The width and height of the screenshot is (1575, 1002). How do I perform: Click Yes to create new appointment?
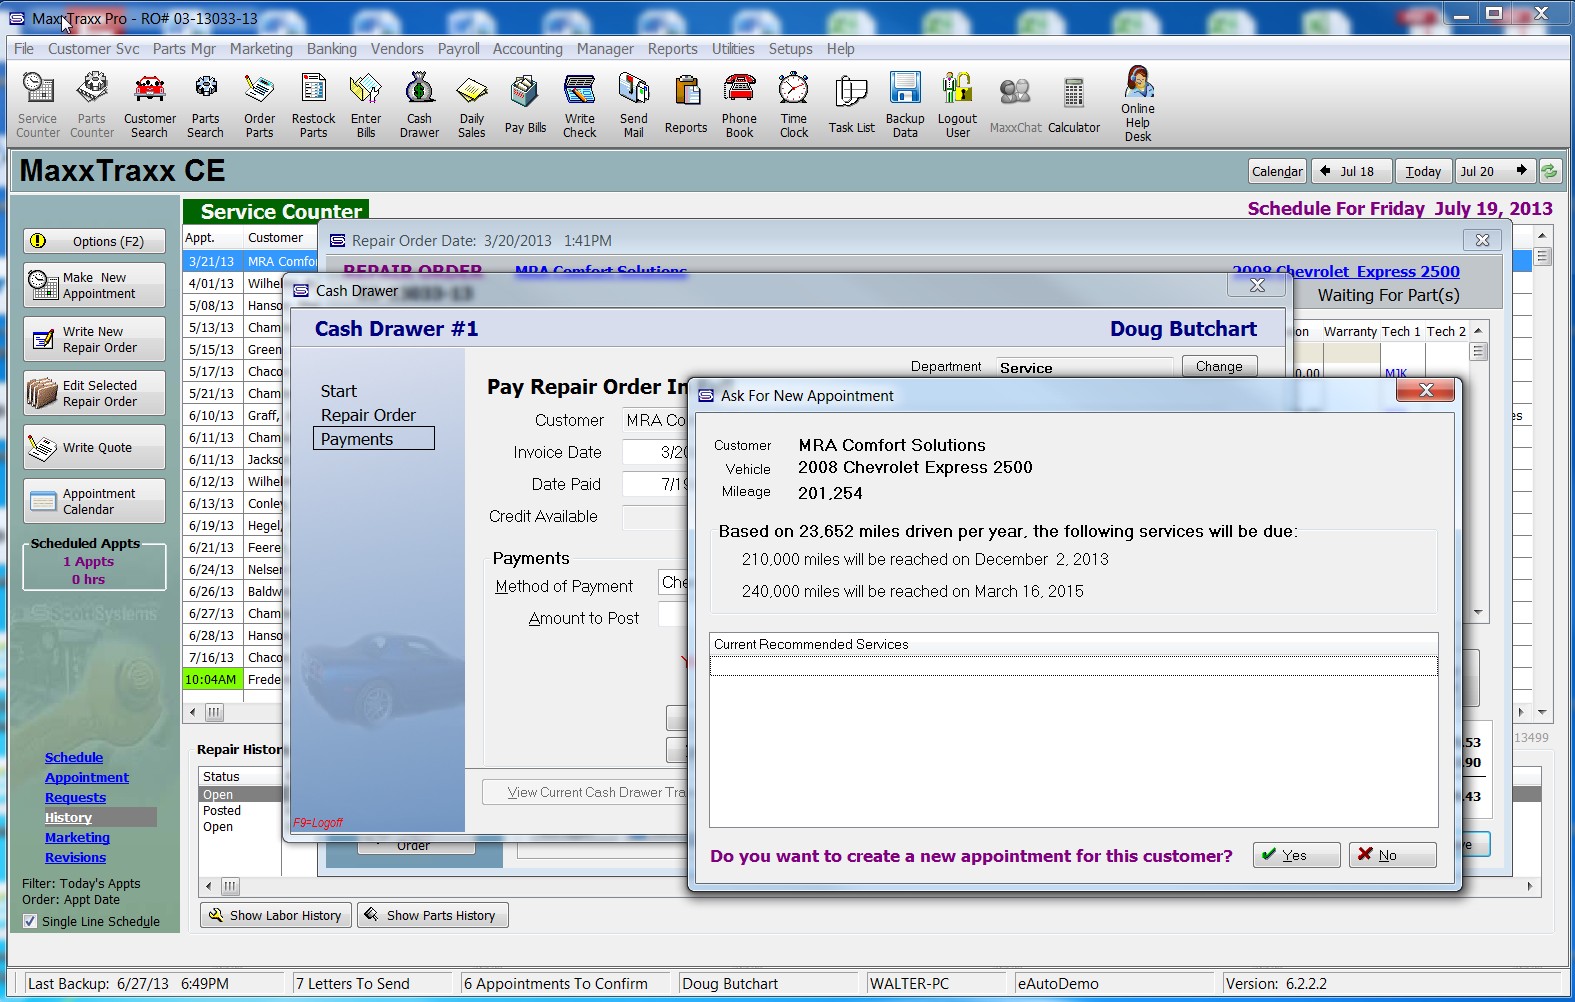pos(1296,855)
